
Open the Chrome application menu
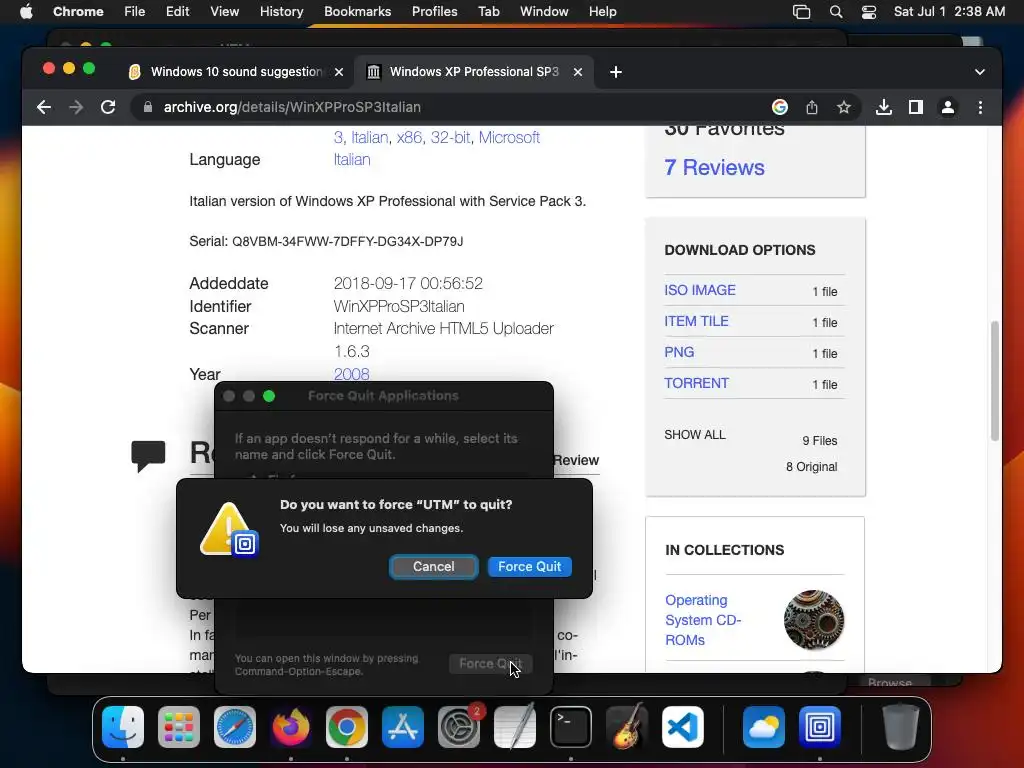(78, 12)
